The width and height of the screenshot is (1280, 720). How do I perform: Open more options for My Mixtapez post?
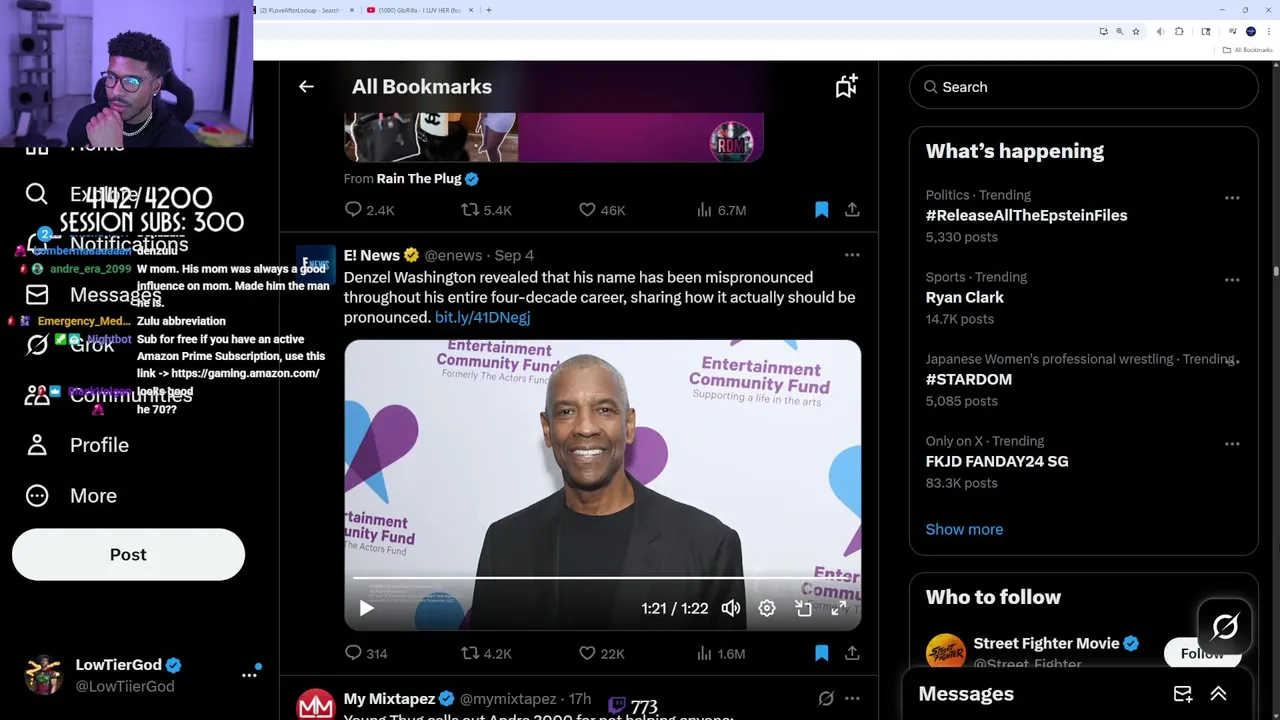pyautogui.click(x=852, y=699)
